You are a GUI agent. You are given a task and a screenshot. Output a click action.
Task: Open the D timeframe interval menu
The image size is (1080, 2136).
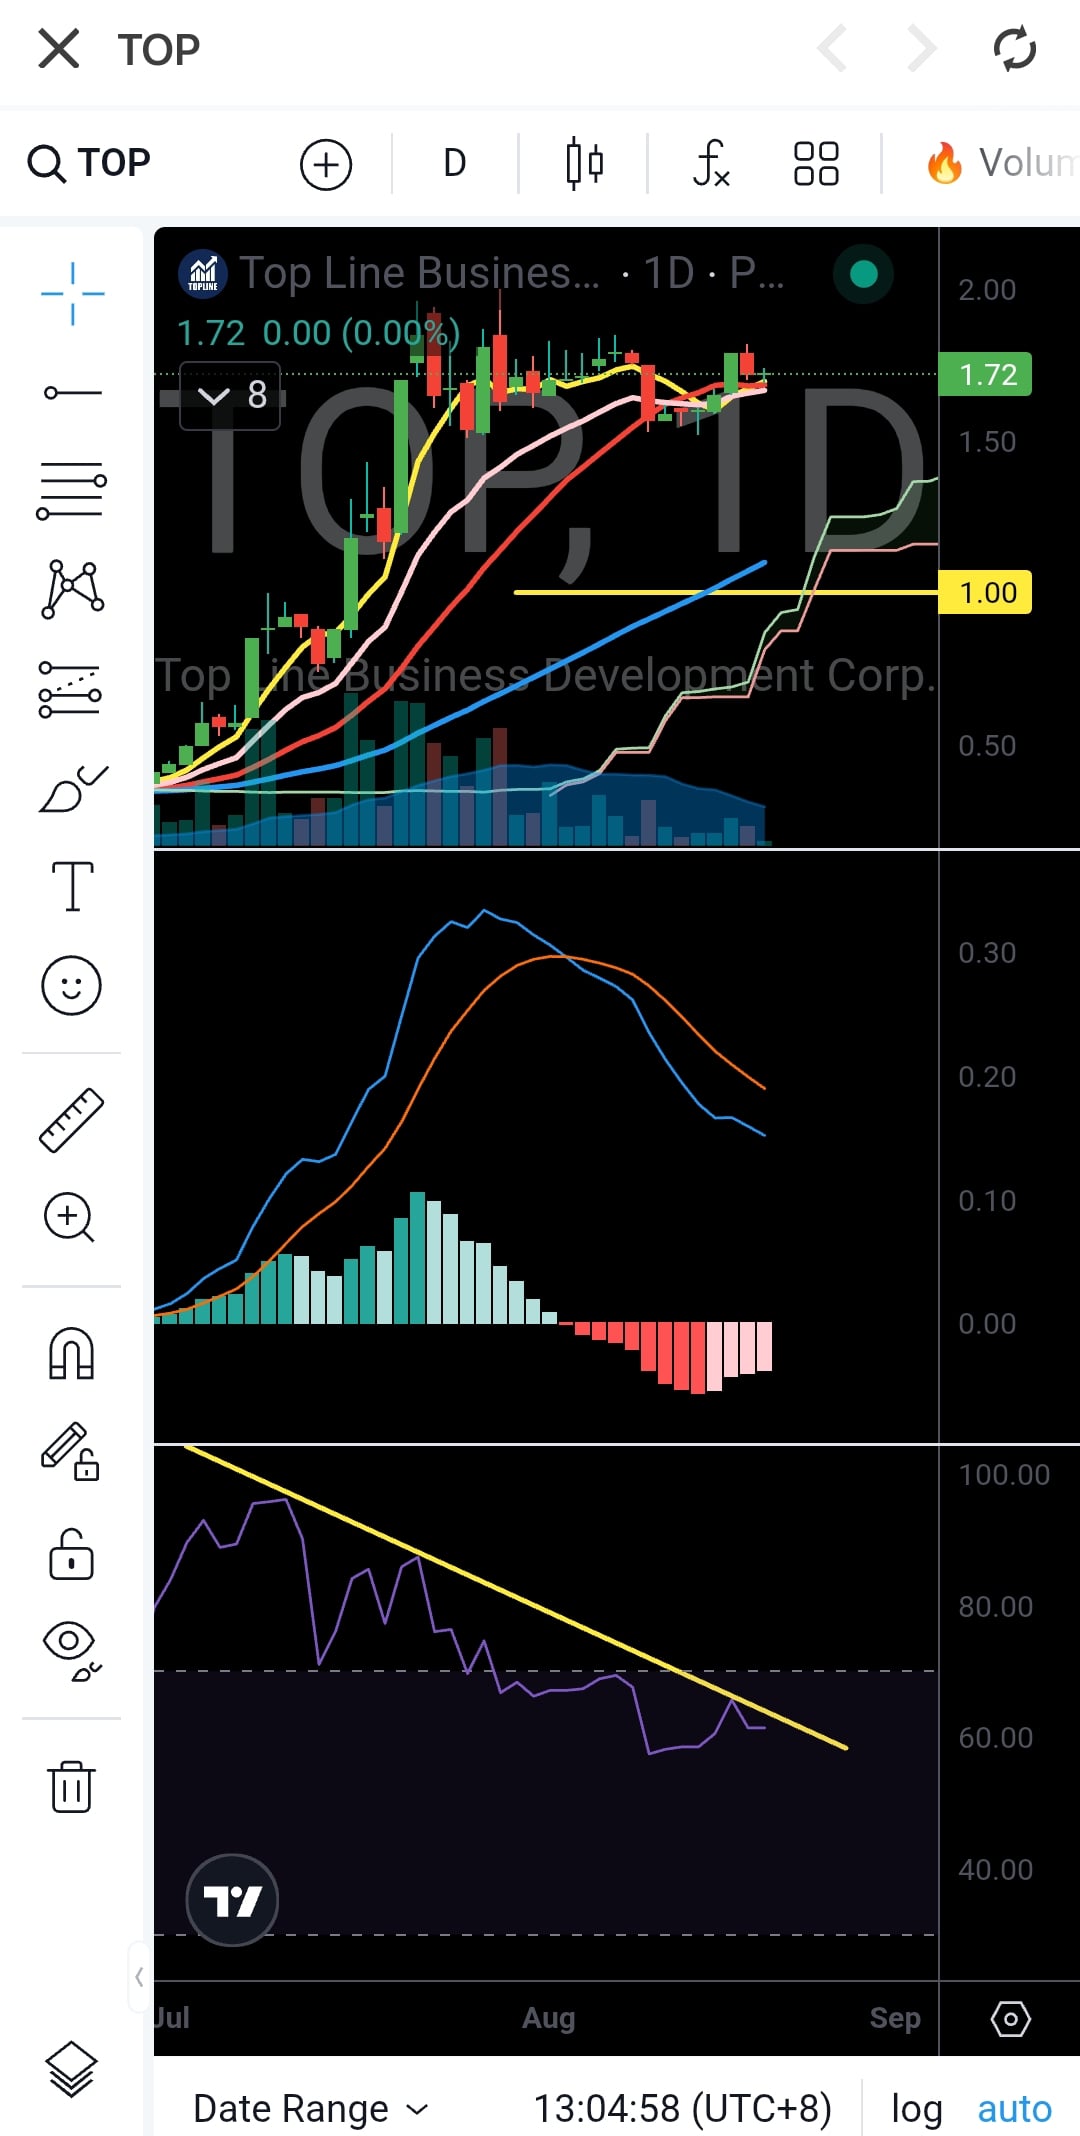455,163
